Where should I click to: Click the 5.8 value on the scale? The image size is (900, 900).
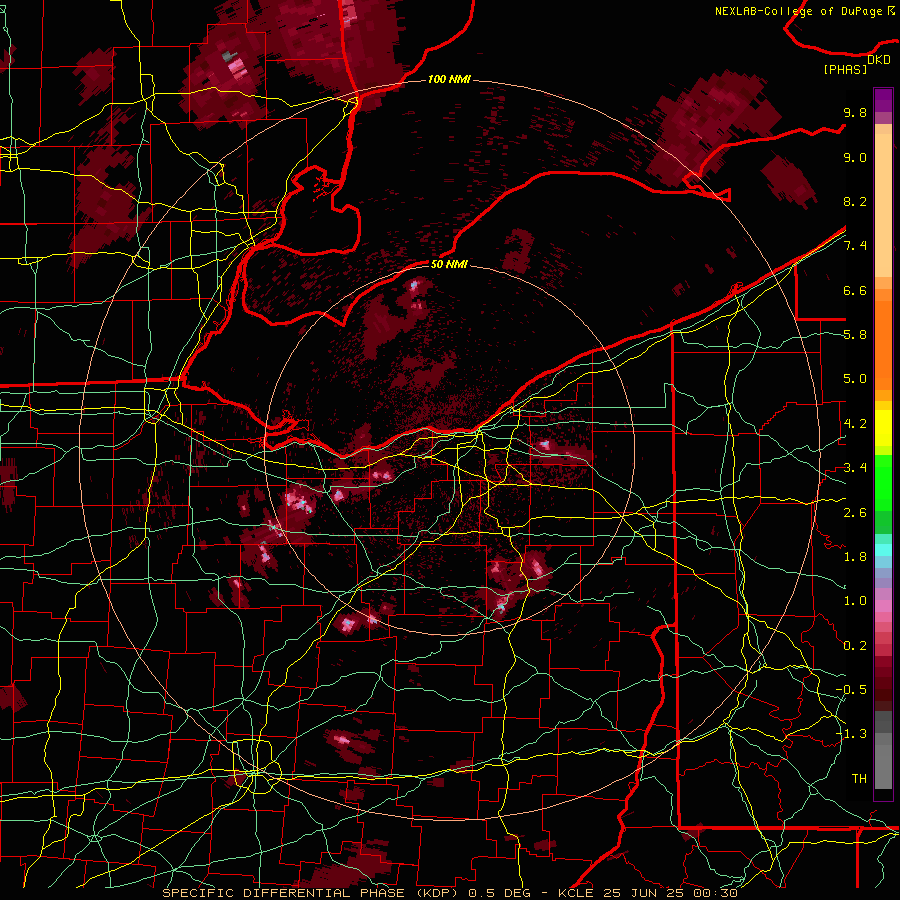[x=855, y=335]
